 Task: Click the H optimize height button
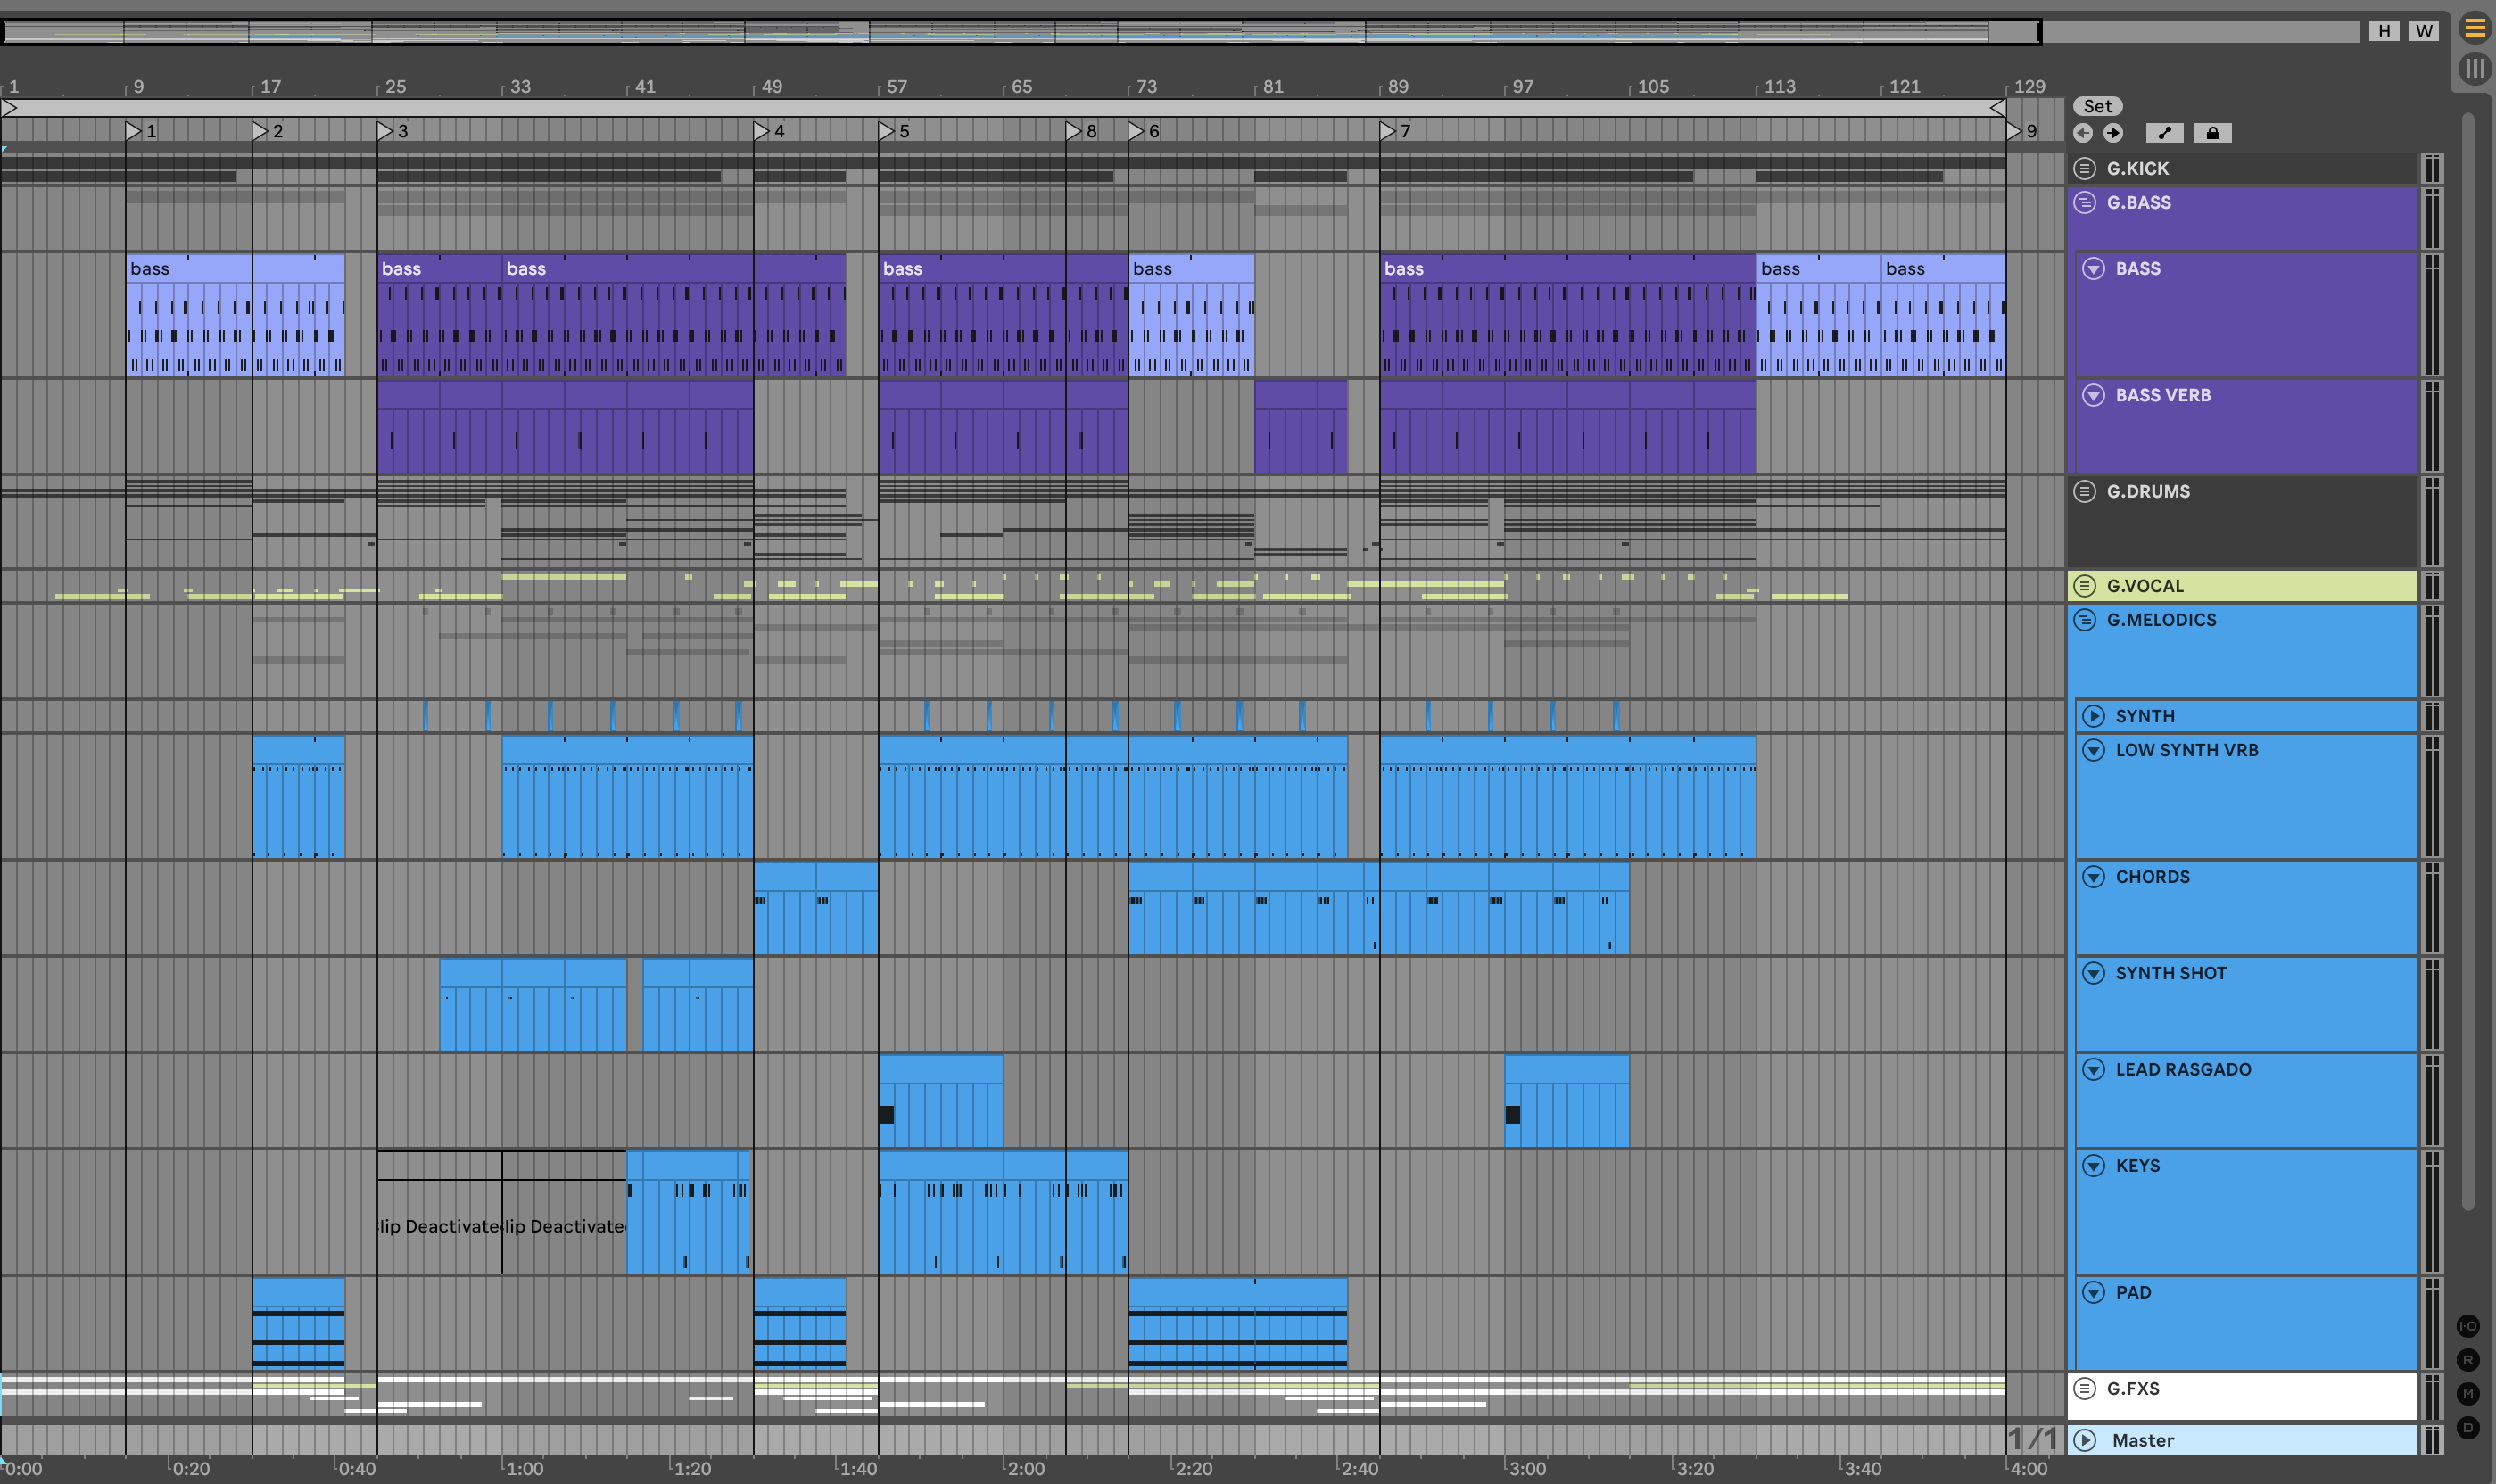[x=2384, y=31]
